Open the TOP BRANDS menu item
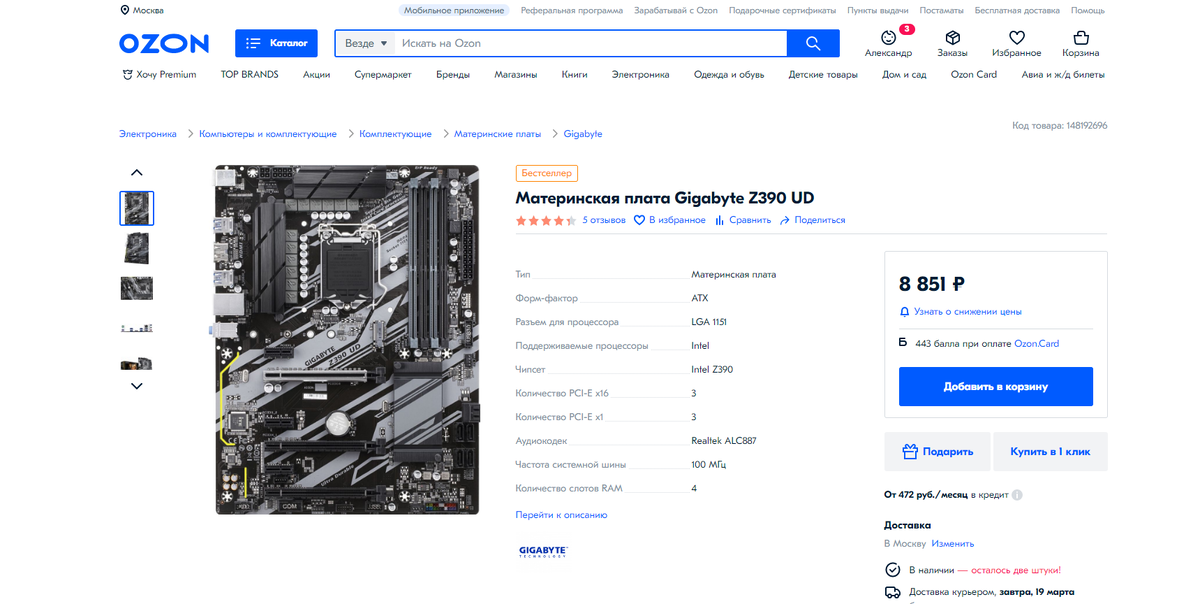 click(x=250, y=75)
